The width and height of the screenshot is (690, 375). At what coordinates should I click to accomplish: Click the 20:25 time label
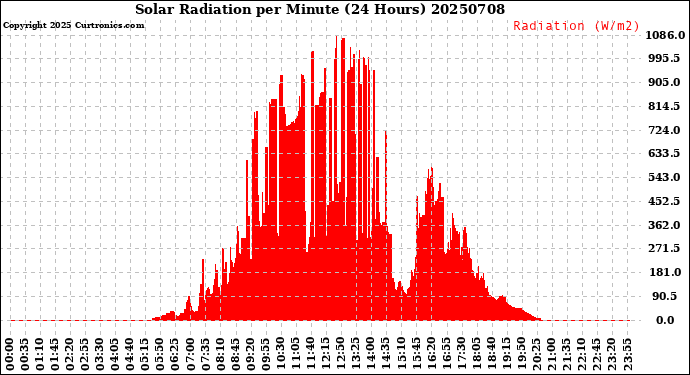[536, 355]
